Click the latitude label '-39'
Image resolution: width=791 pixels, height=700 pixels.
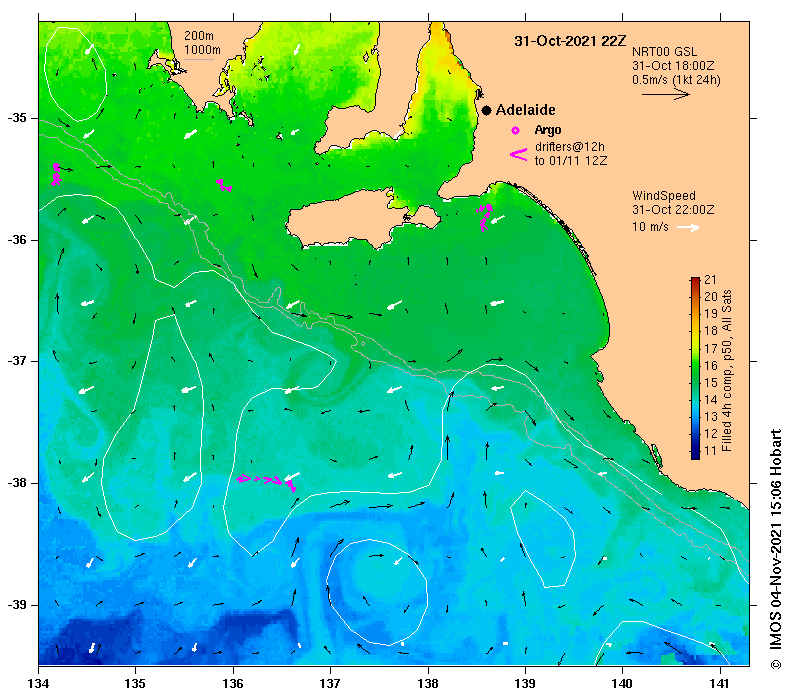18,604
